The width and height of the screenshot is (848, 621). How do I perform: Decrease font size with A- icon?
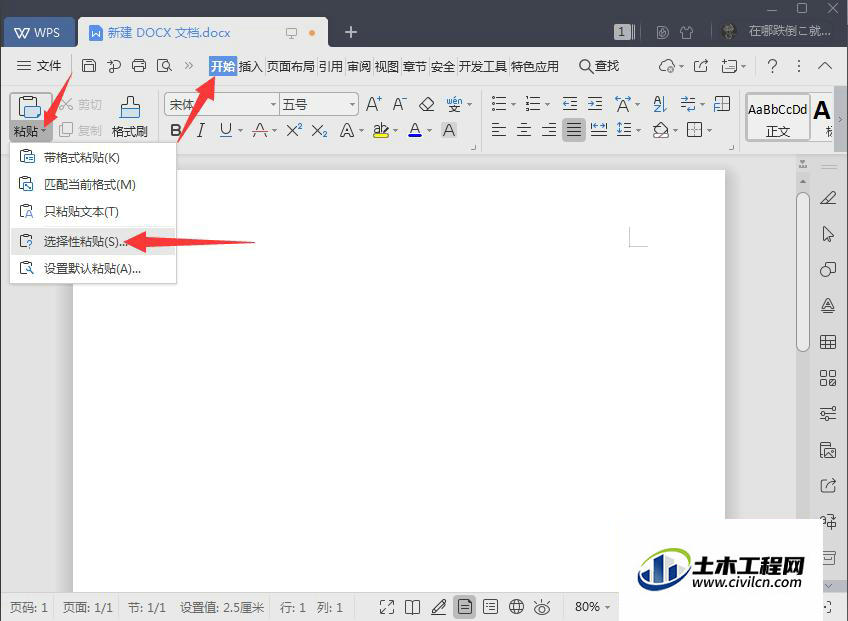pyautogui.click(x=399, y=103)
